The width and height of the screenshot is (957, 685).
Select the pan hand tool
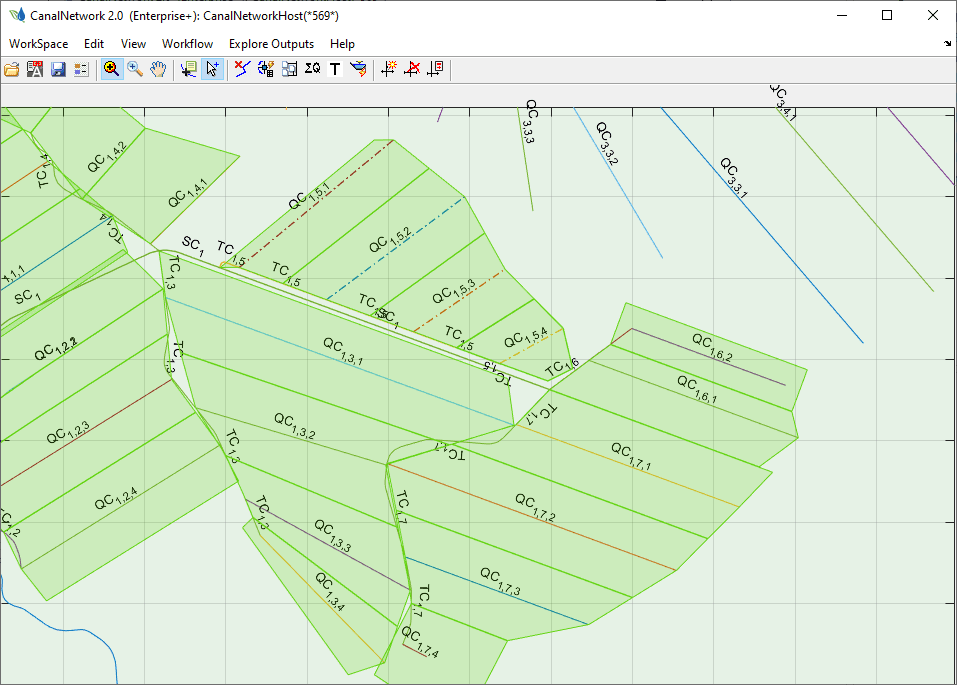[158, 69]
